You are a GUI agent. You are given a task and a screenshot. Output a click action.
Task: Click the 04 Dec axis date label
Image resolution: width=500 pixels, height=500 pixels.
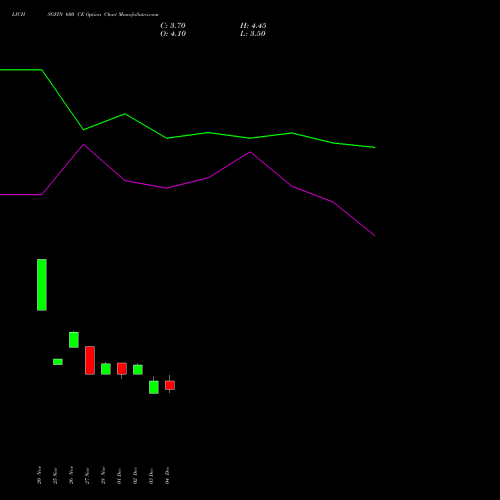coord(167,475)
